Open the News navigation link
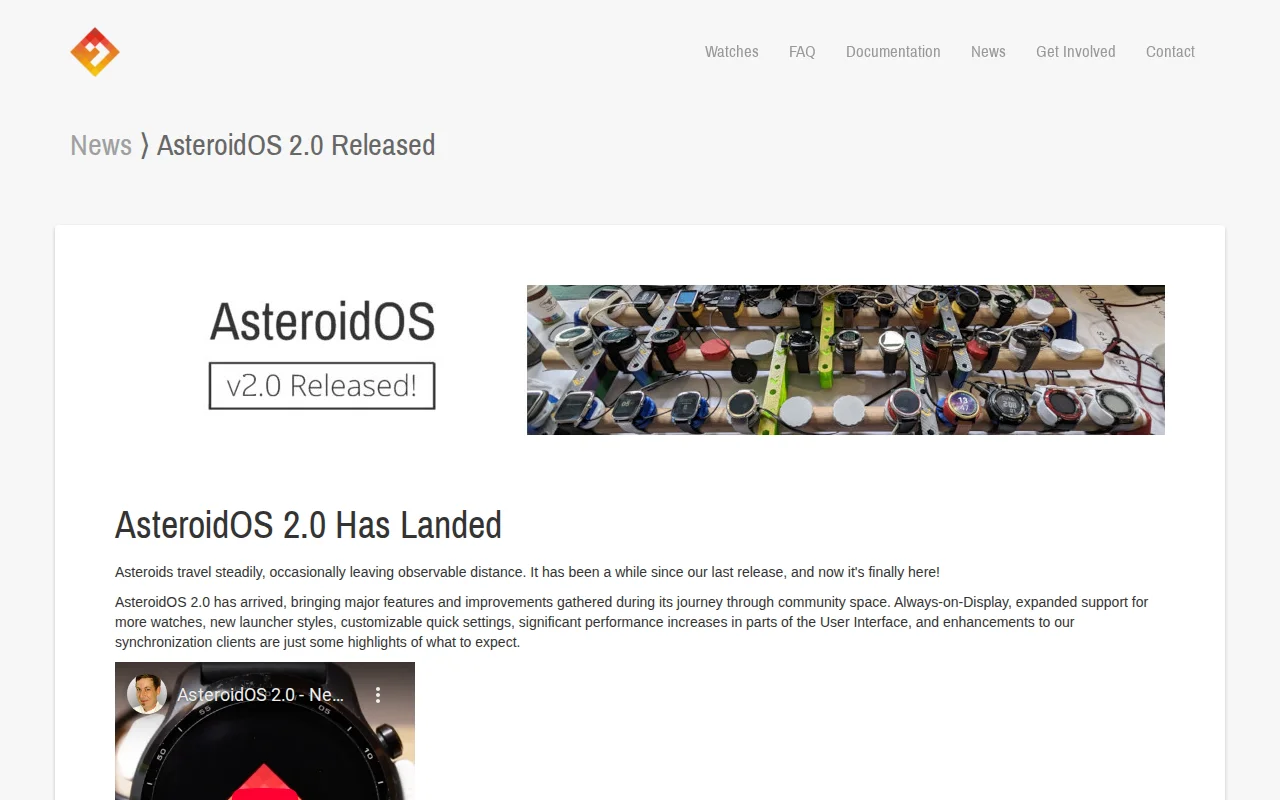The height and width of the screenshot is (800, 1280). [988, 52]
